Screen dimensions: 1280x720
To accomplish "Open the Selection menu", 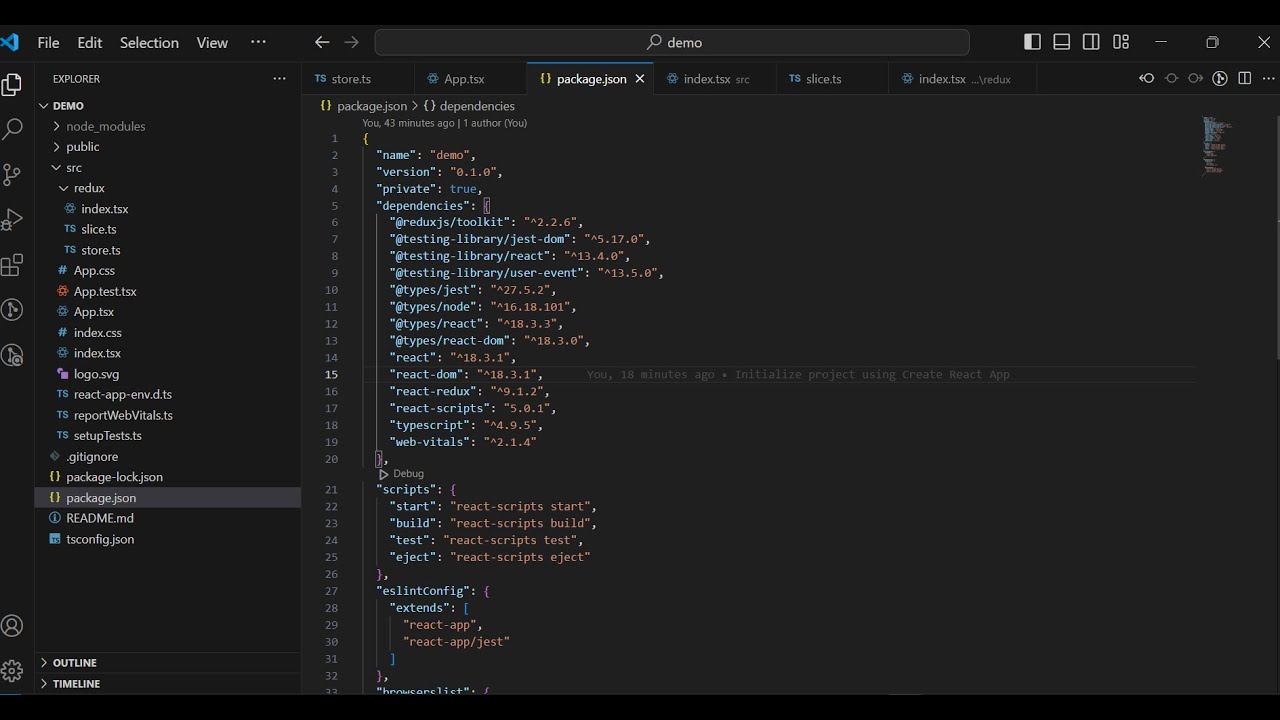I will click(149, 42).
